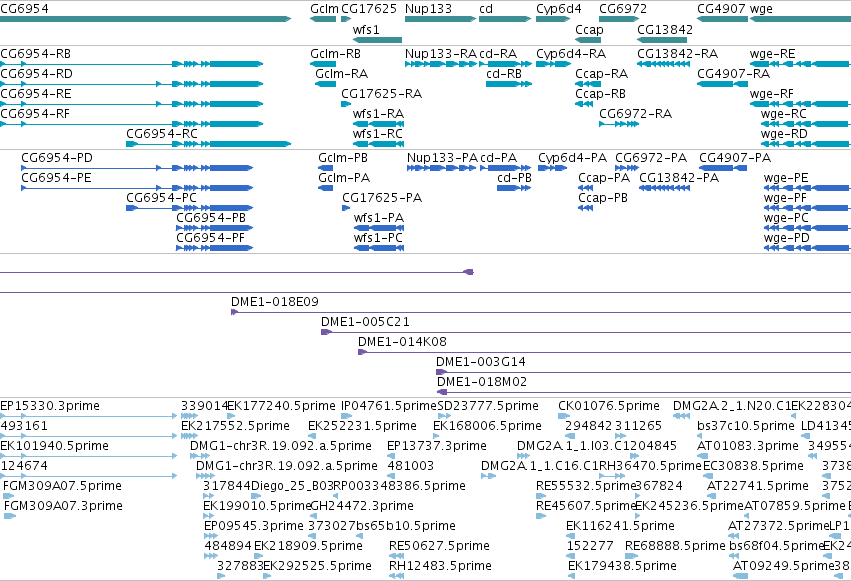Viewport: 851px width, 581px height.
Task: Click EST AT01083.3prime
Action: click(748, 446)
